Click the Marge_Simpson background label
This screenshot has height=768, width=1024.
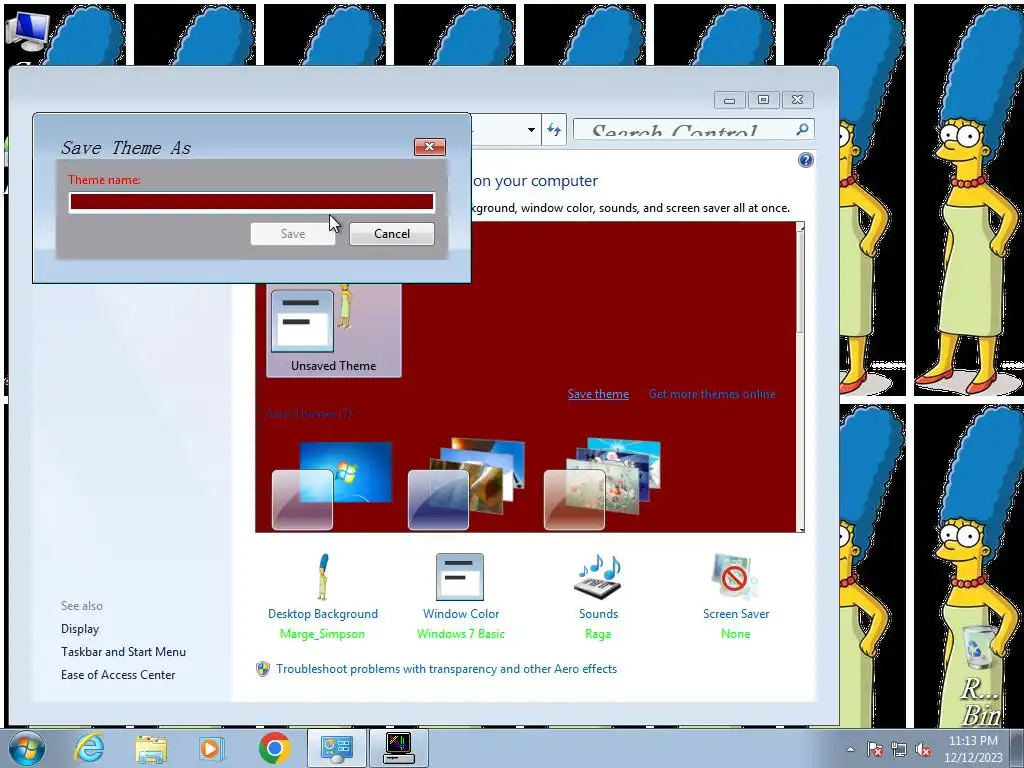click(323, 633)
